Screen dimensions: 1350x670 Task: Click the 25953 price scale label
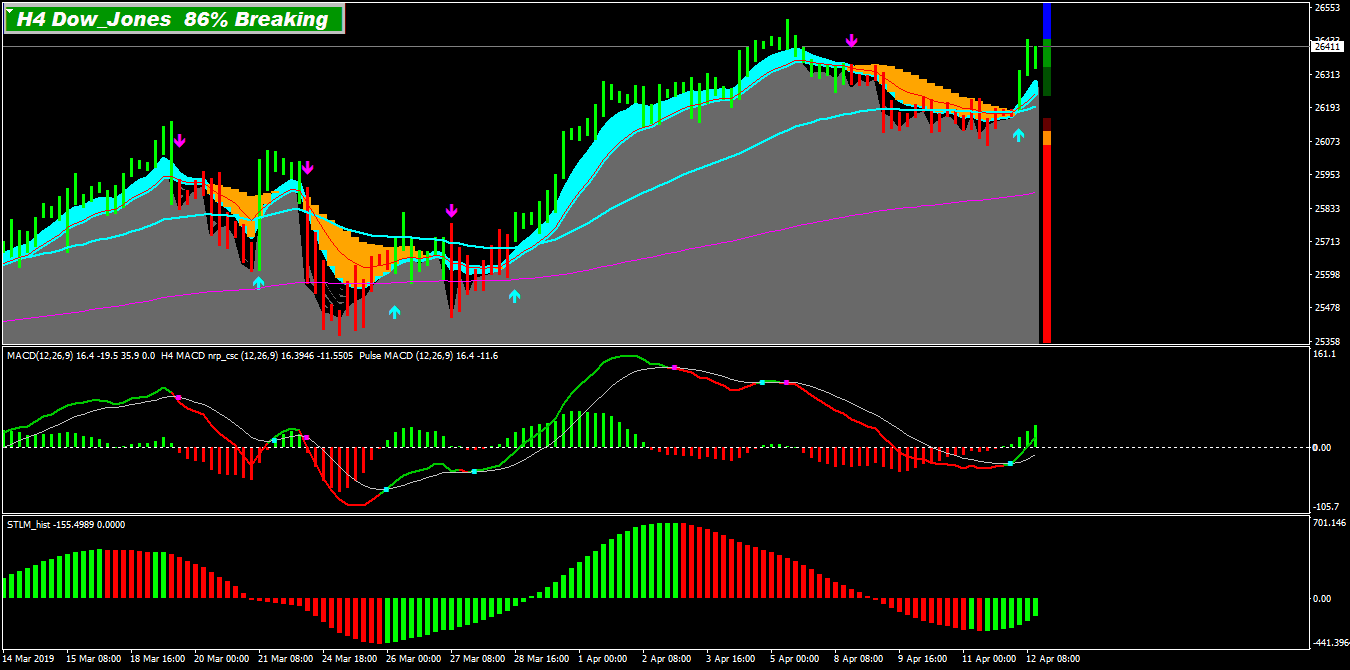click(x=1327, y=175)
